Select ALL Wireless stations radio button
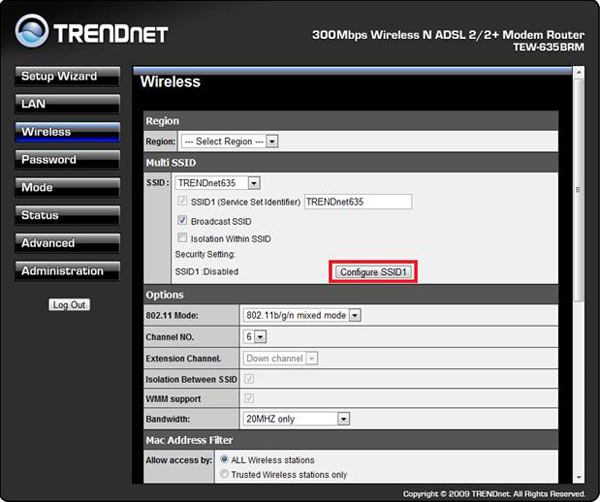 pos(225,459)
